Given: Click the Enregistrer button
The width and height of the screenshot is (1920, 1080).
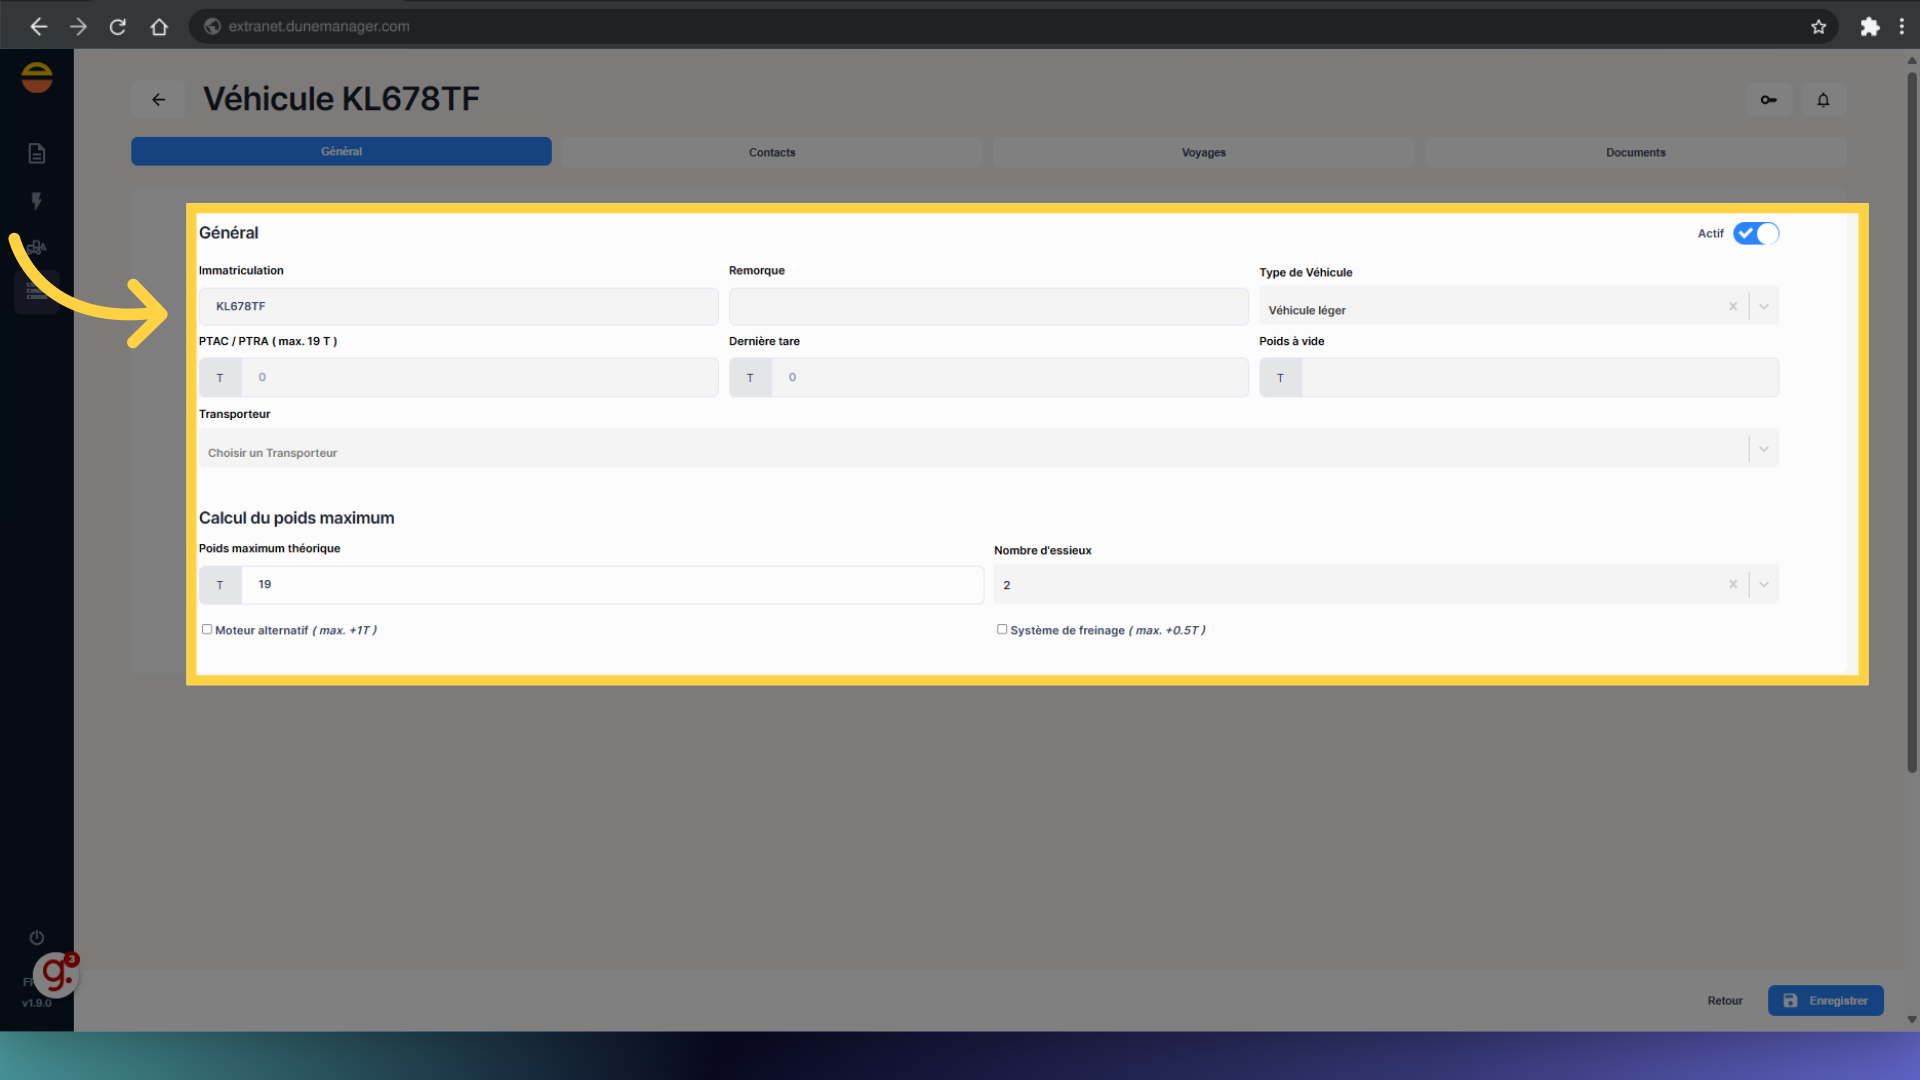Looking at the screenshot, I should pos(1825,1001).
